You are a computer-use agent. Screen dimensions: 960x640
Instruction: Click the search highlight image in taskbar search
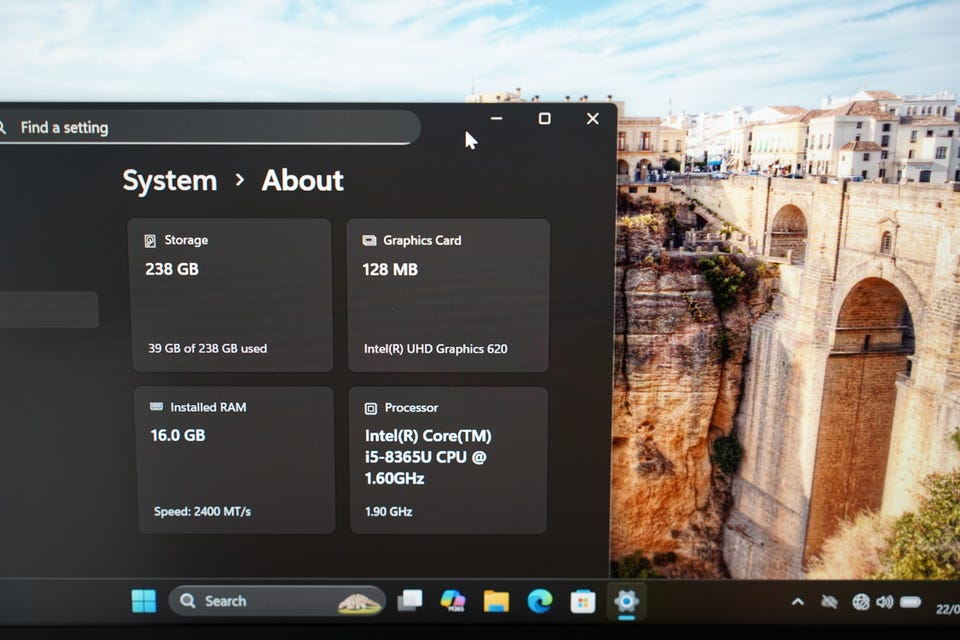(359, 603)
